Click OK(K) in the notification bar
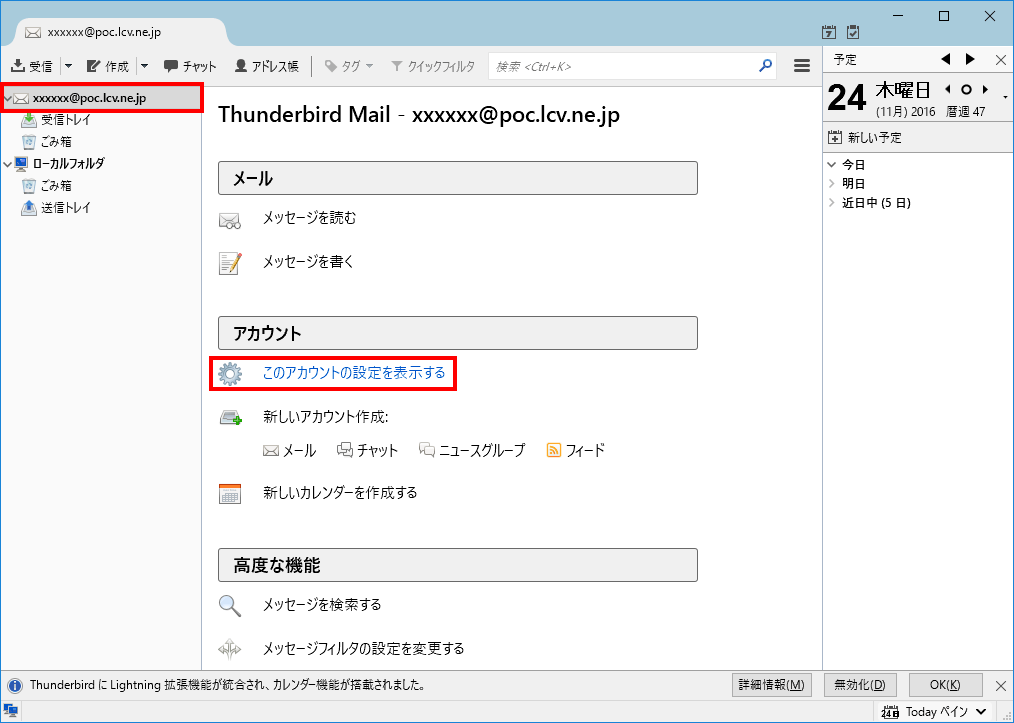This screenshot has width=1014, height=723. pos(945,685)
